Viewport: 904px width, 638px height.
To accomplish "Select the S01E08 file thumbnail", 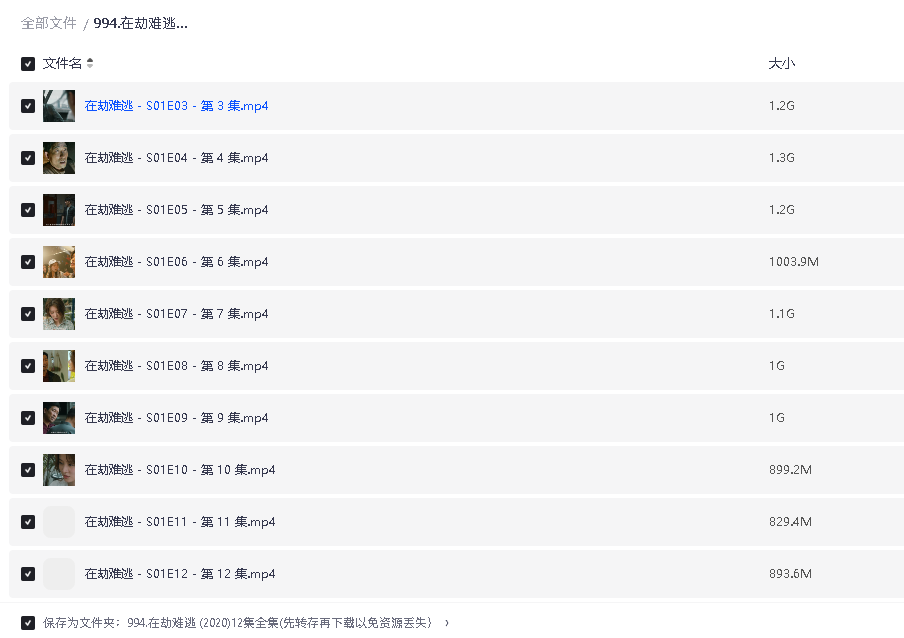I will 59,366.
